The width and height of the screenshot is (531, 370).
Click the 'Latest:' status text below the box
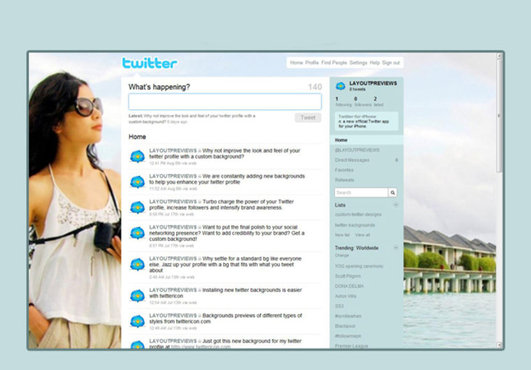click(192, 118)
